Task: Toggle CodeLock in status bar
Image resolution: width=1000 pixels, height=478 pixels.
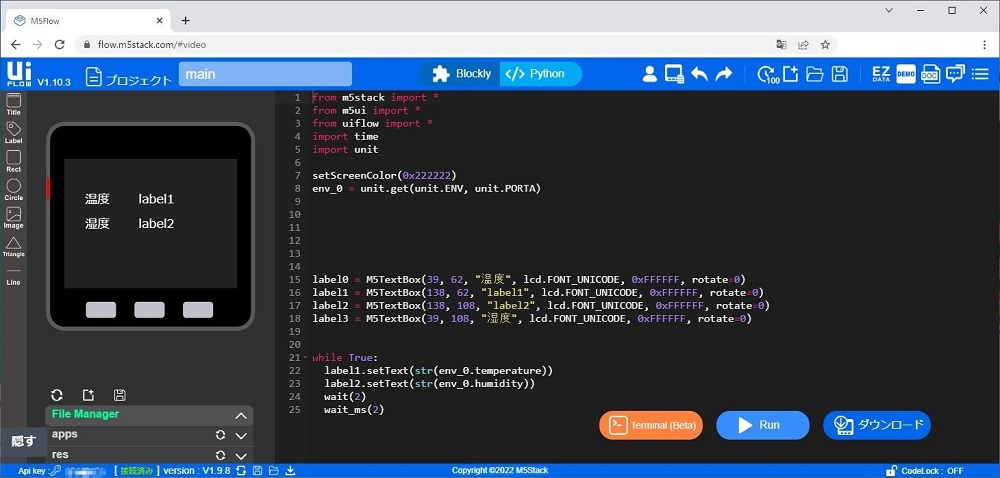Action: pos(925,471)
